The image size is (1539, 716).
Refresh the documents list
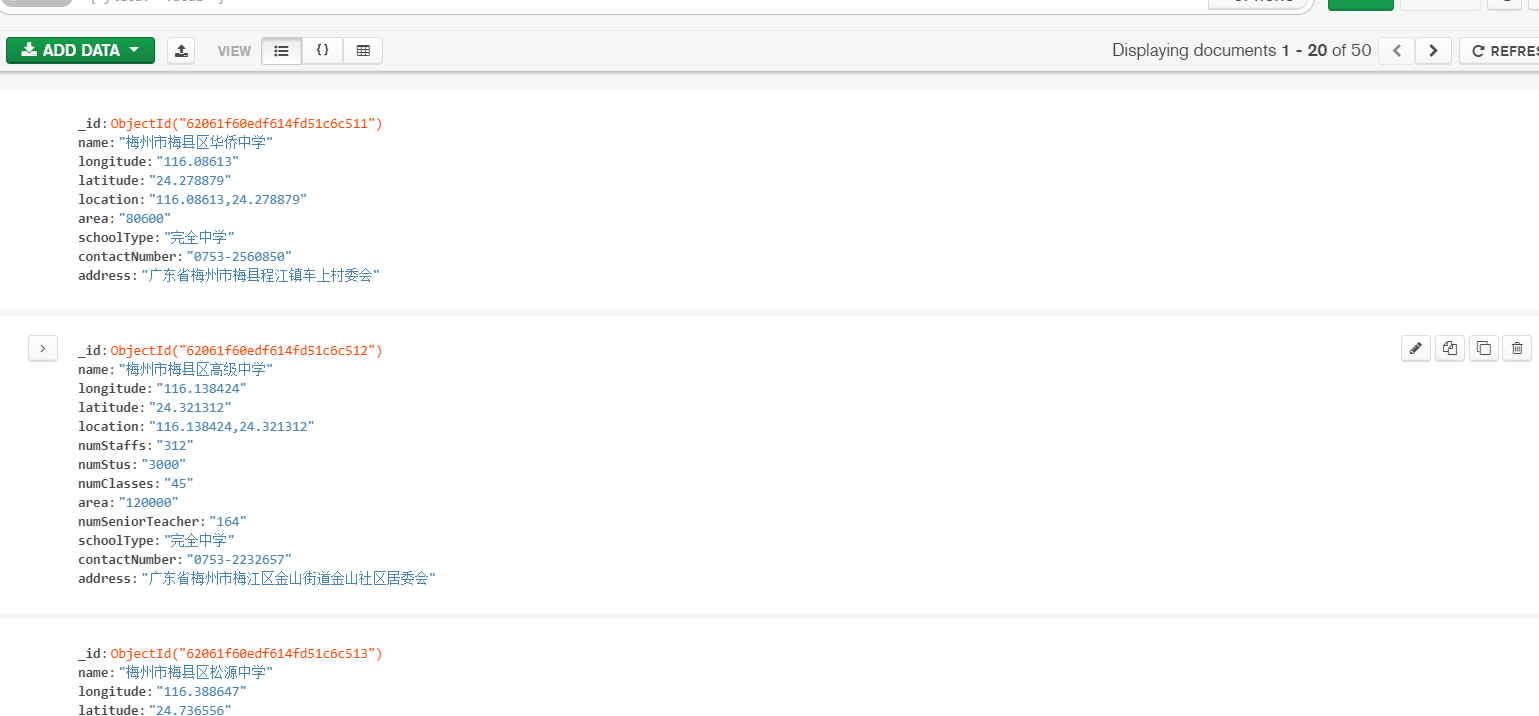click(1500, 51)
